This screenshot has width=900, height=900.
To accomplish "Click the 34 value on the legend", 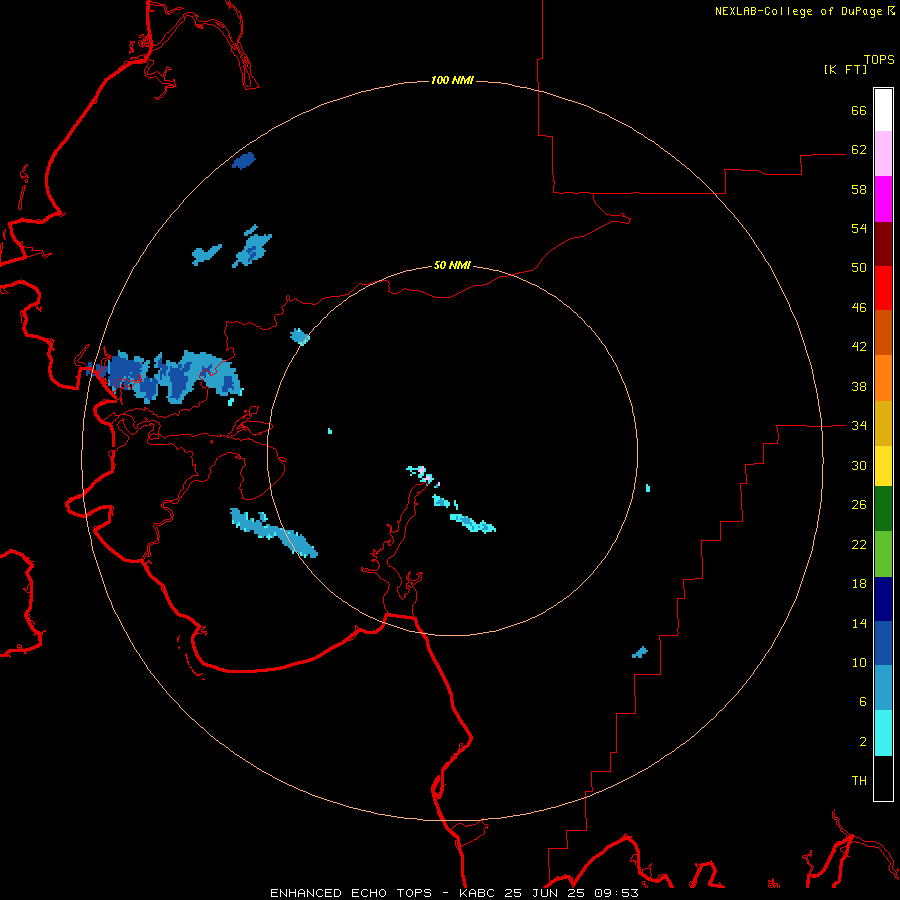I will (859, 426).
